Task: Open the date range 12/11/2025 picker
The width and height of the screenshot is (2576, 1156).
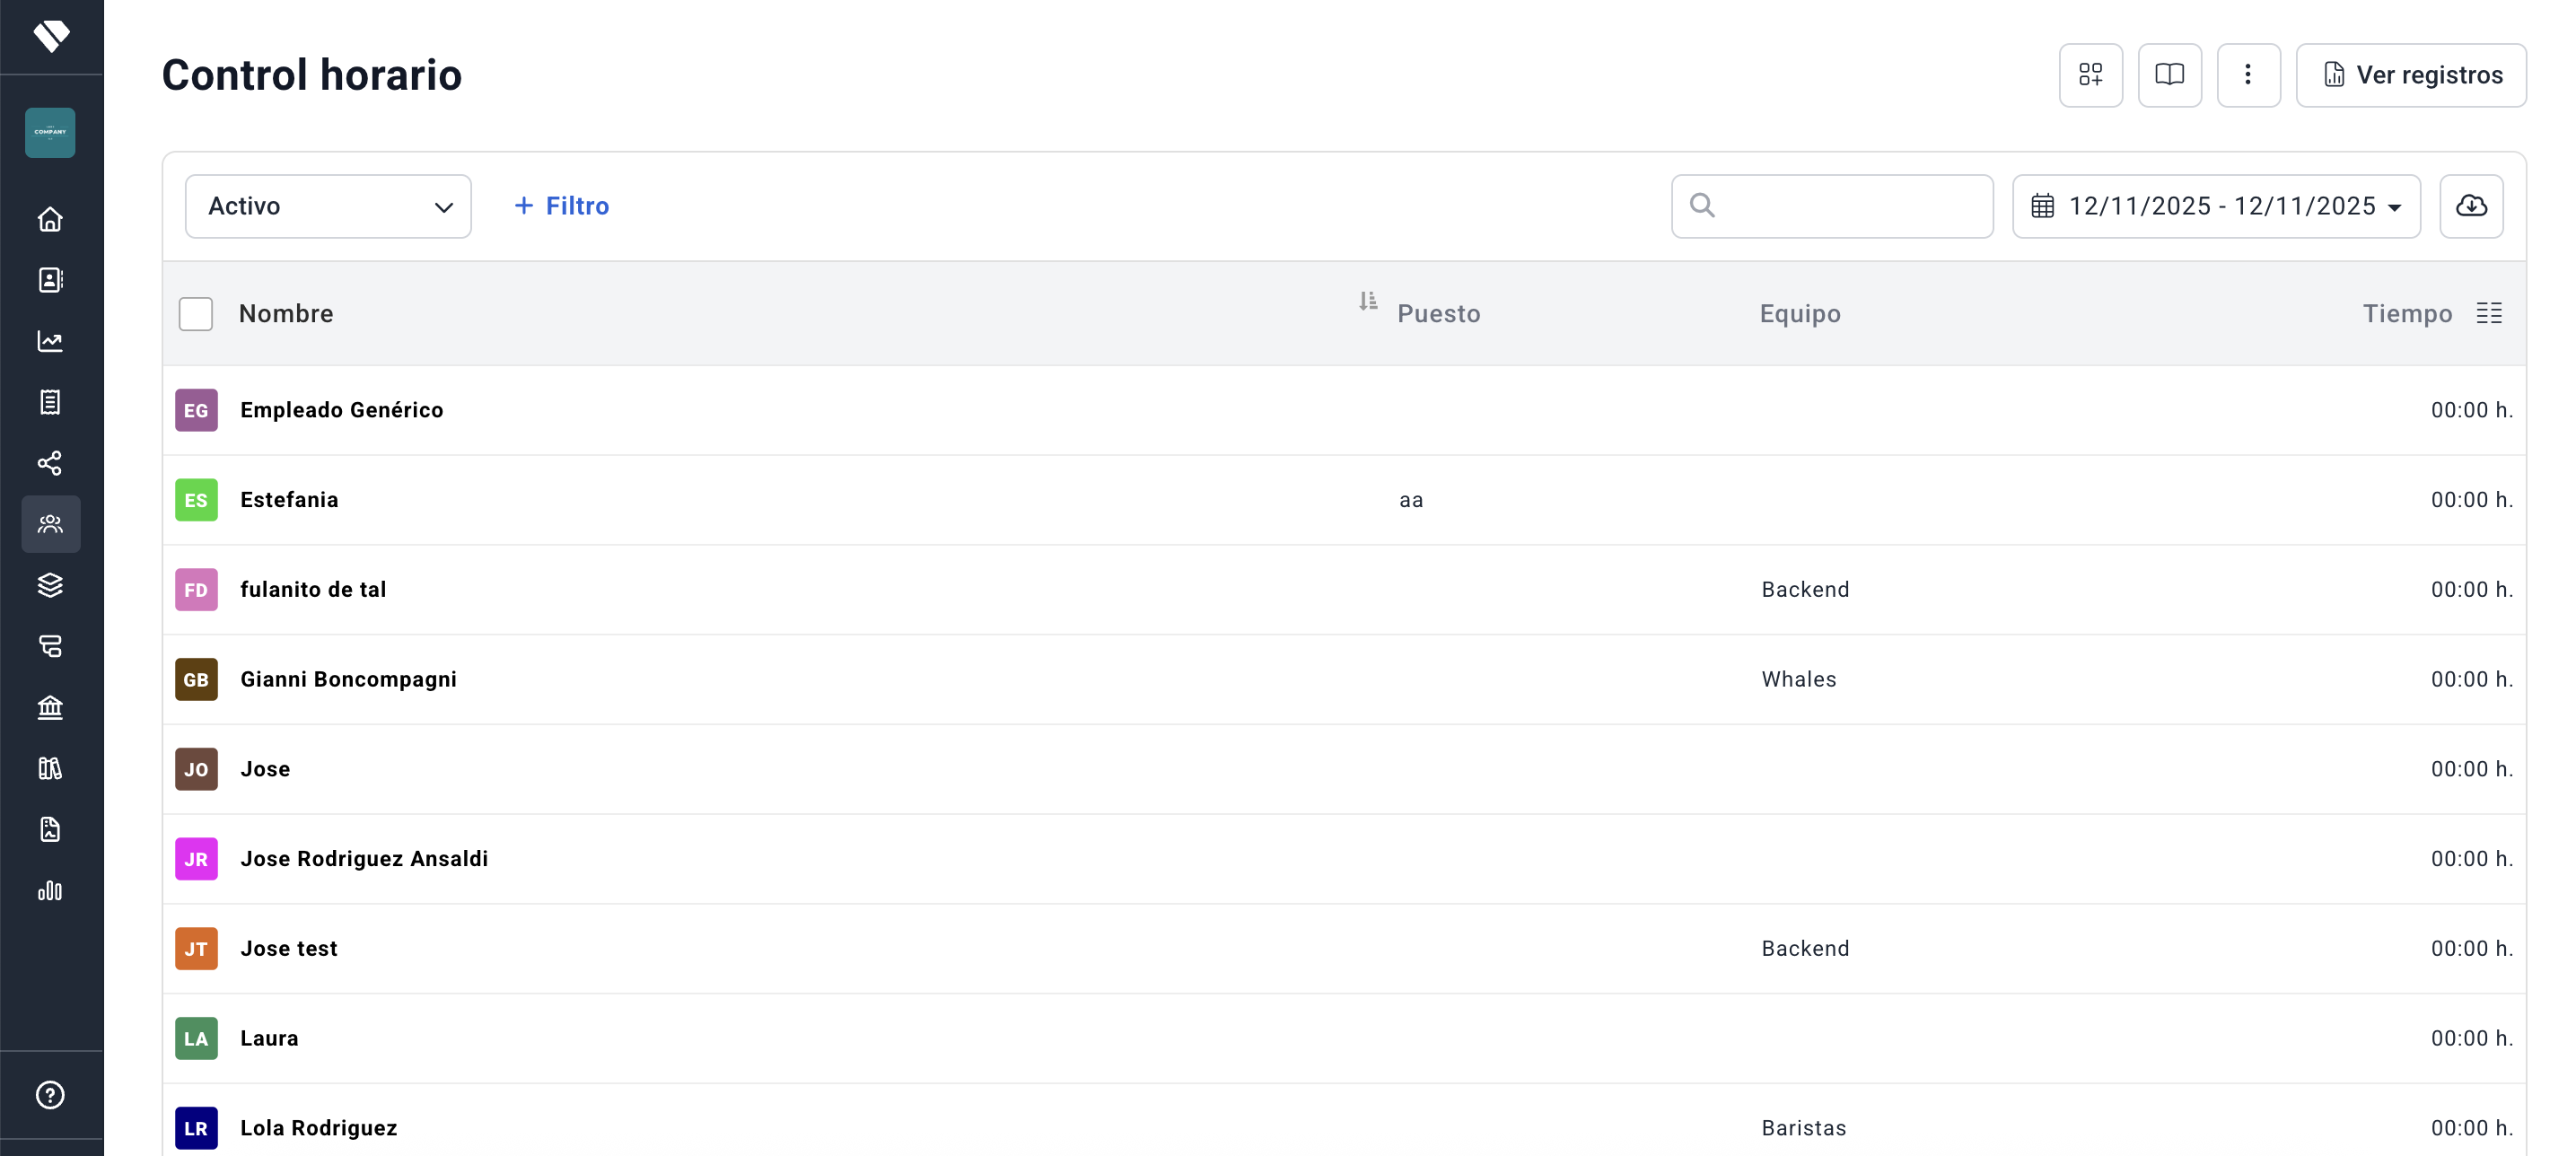Action: click(2216, 206)
